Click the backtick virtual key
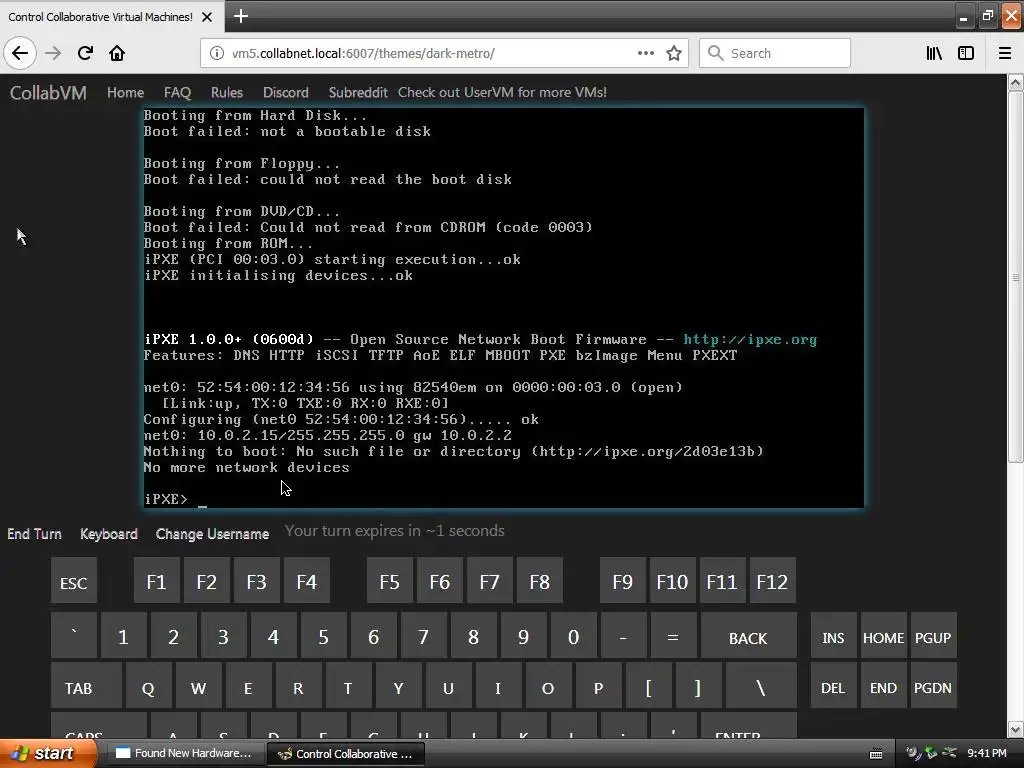This screenshot has height=768, width=1024. (x=74, y=635)
